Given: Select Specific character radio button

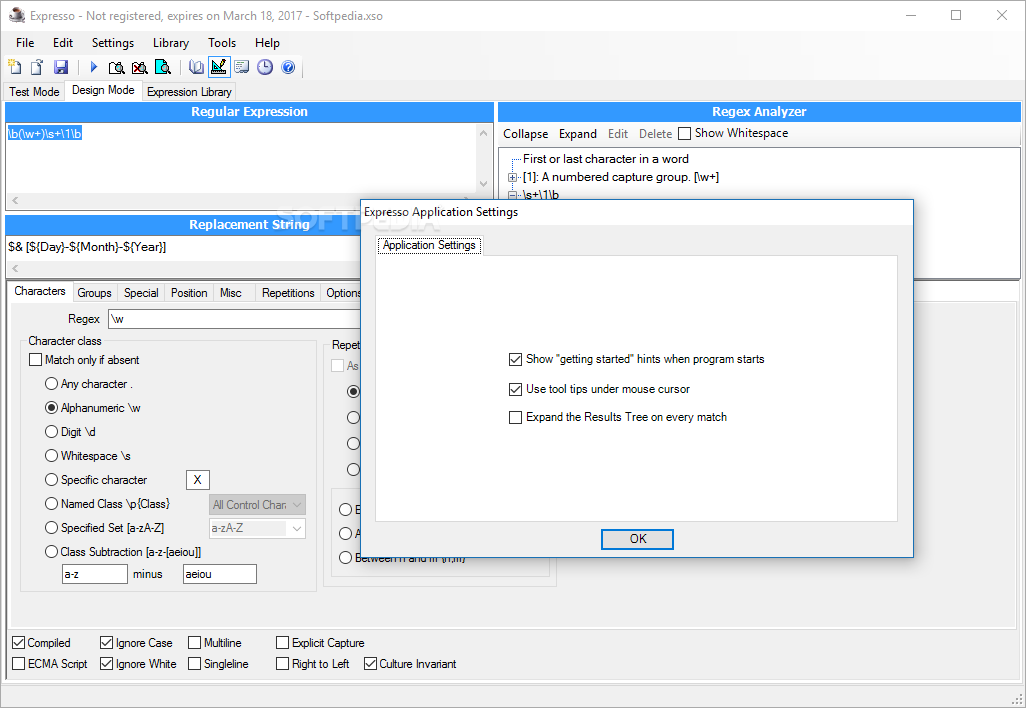Looking at the screenshot, I should [x=51, y=480].
